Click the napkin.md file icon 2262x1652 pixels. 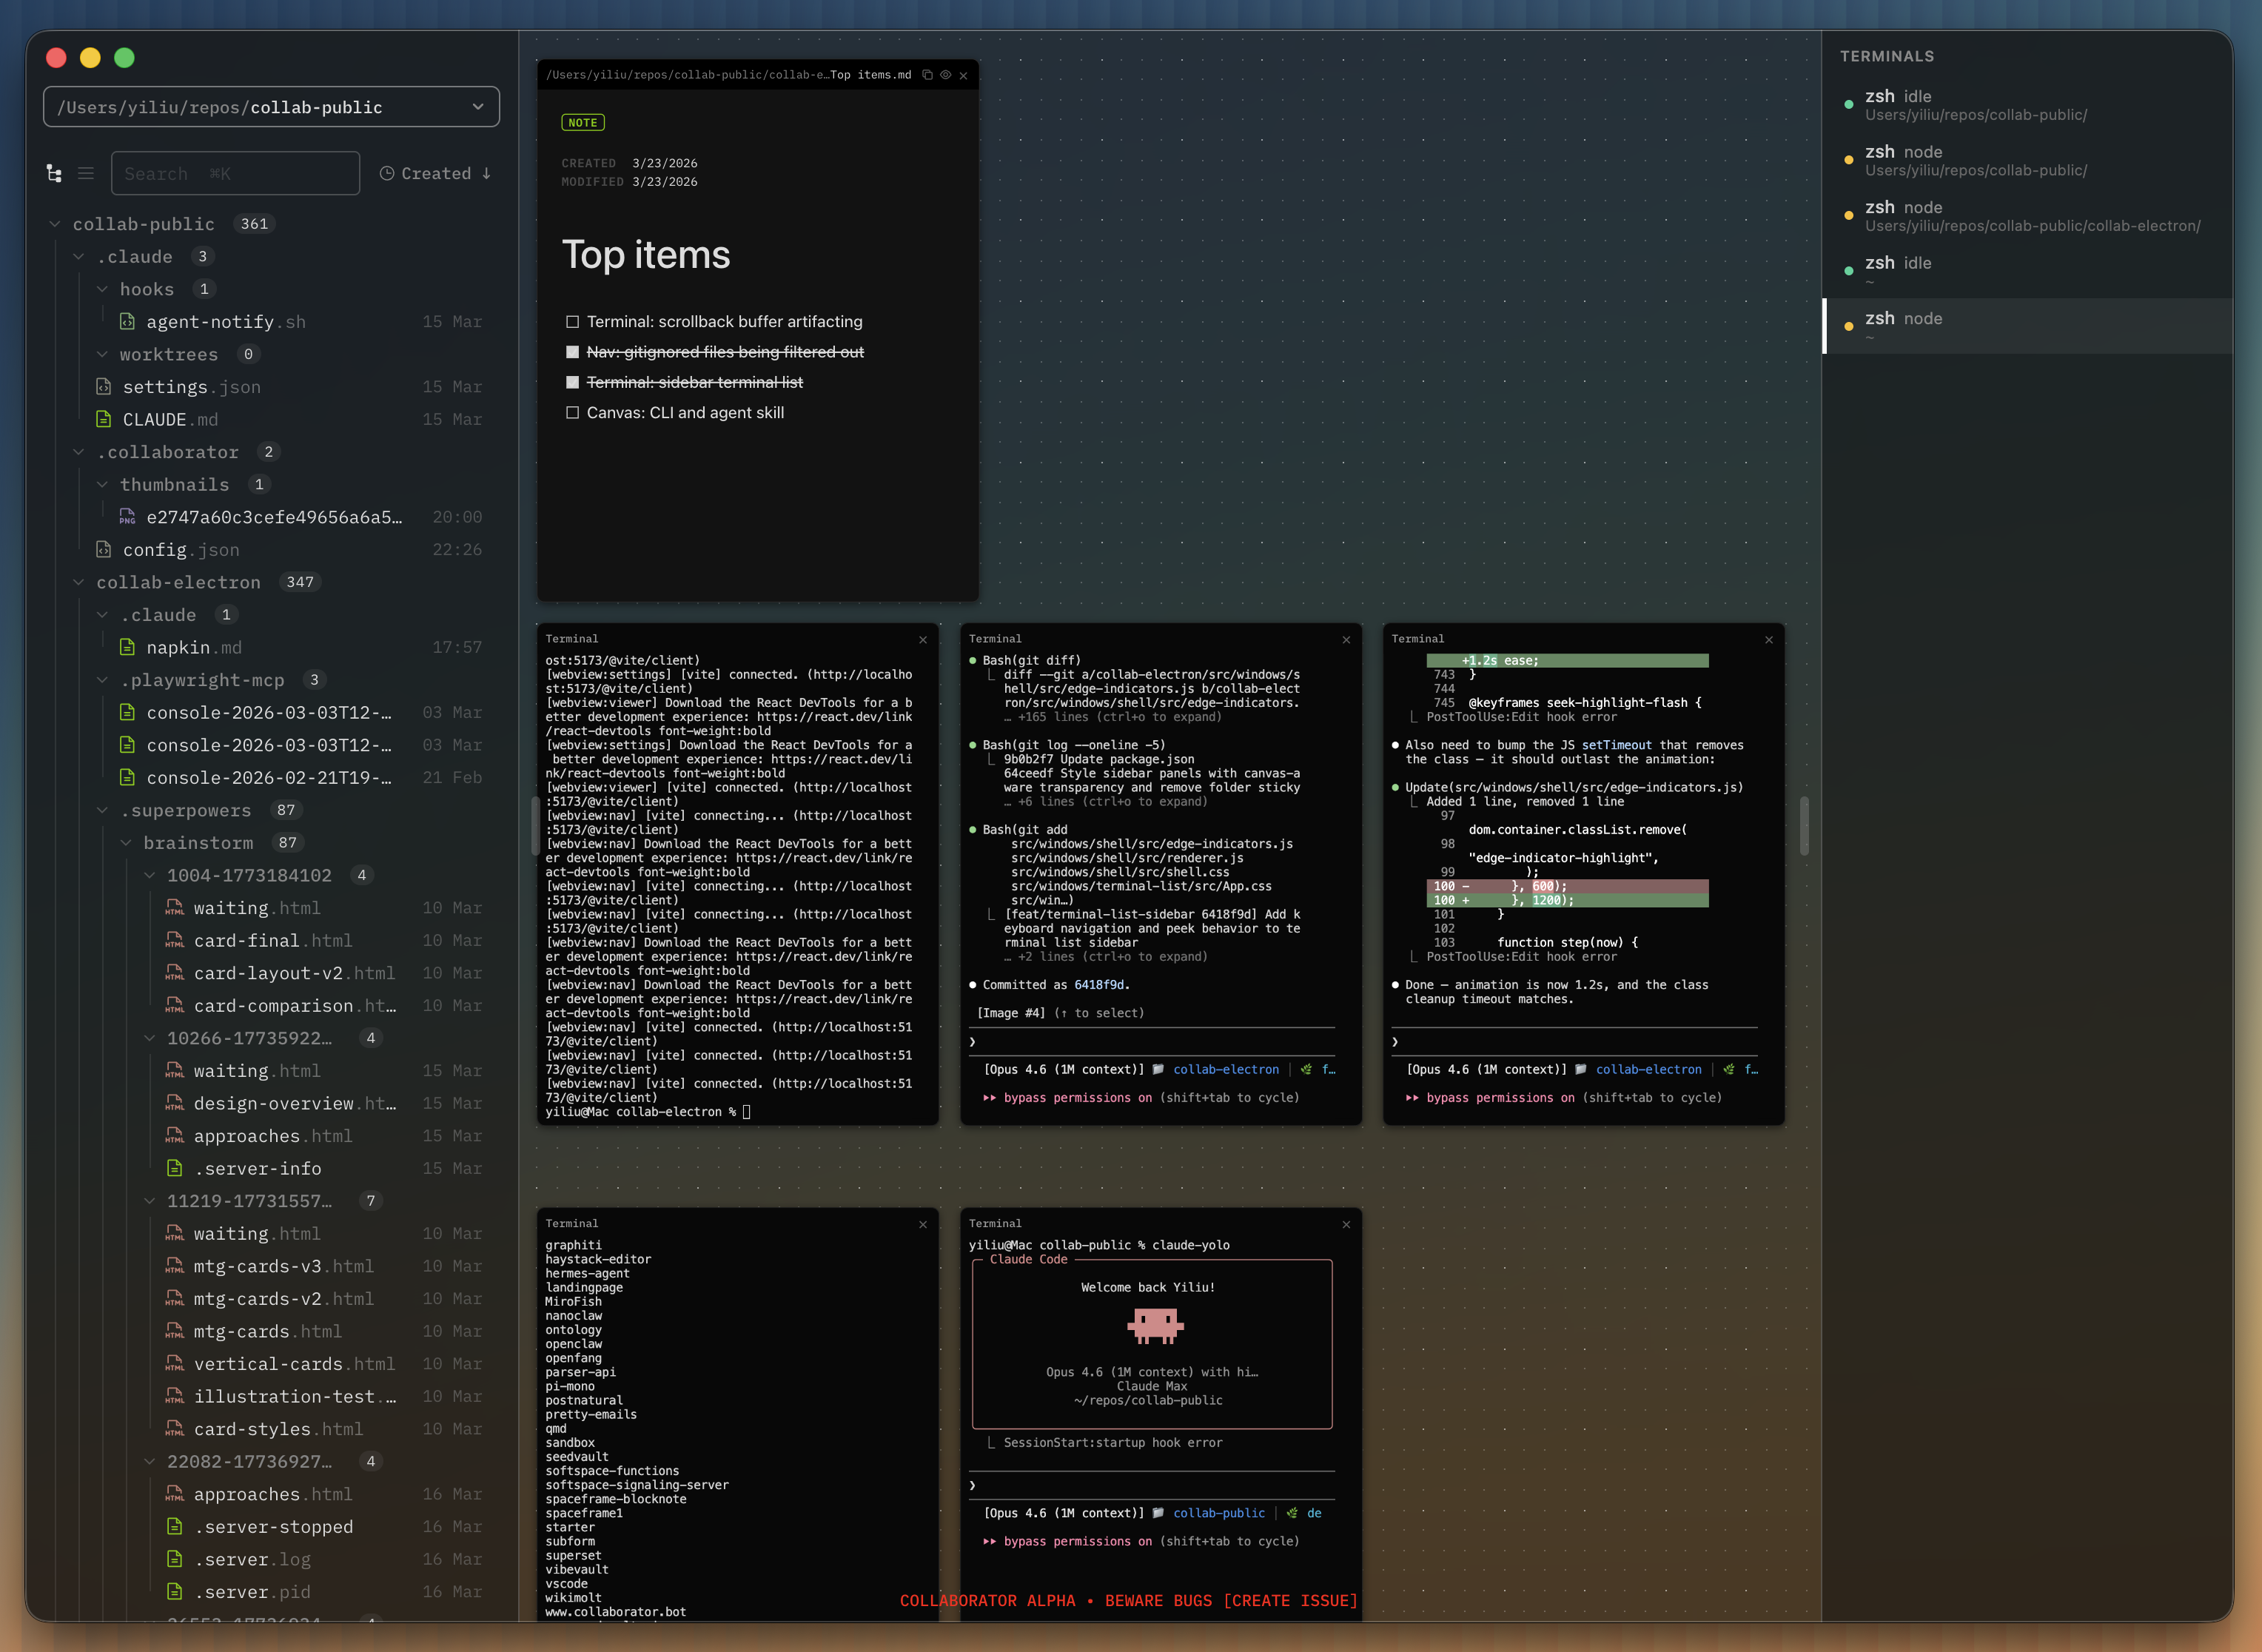127,647
